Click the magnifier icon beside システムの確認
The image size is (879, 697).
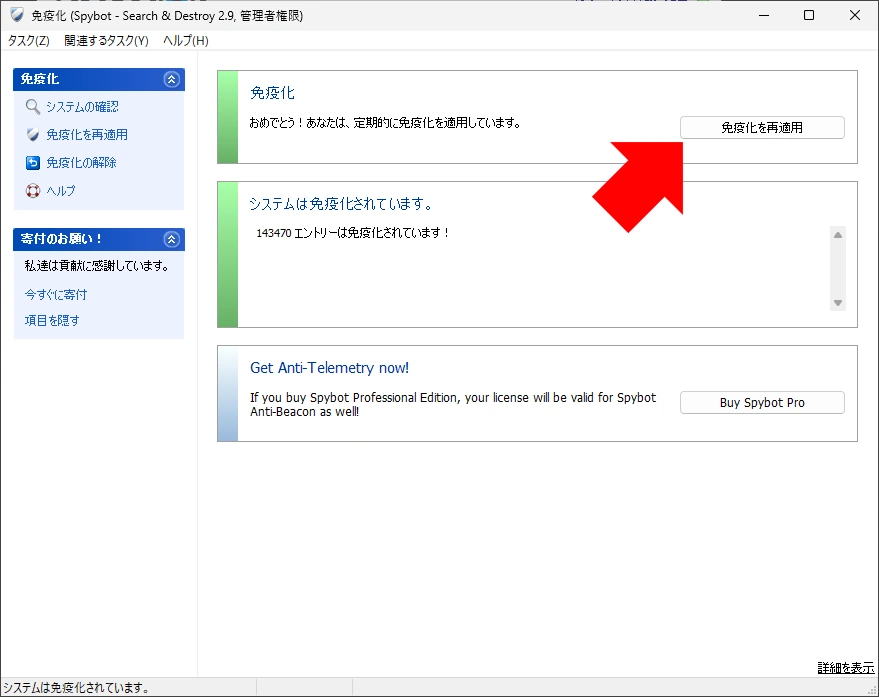(33, 107)
